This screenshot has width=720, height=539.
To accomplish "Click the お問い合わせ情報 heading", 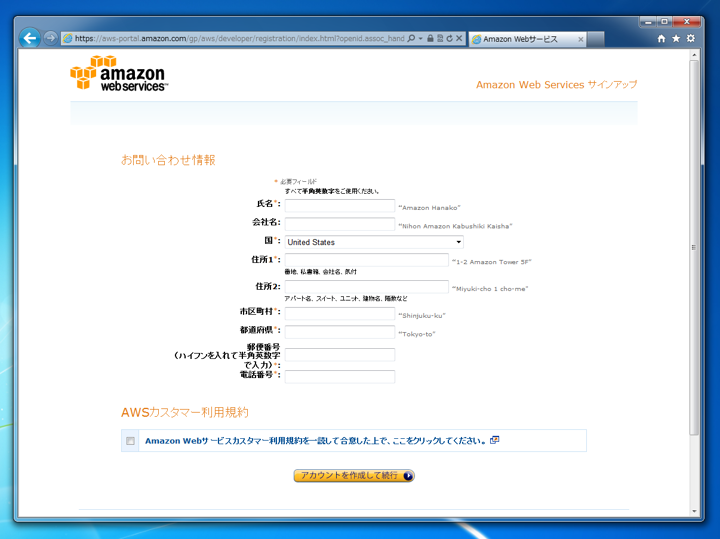I will [x=168, y=160].
